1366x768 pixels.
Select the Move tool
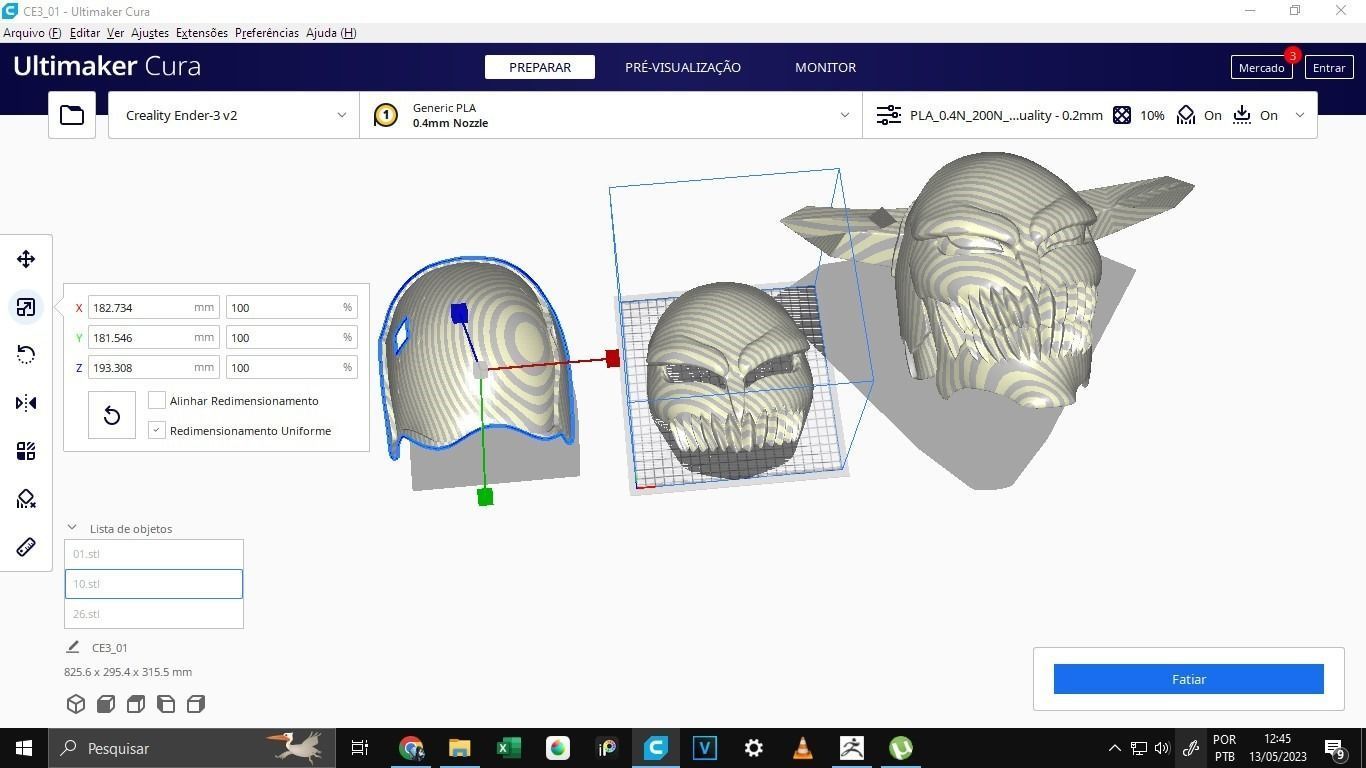tap(26, 259)
